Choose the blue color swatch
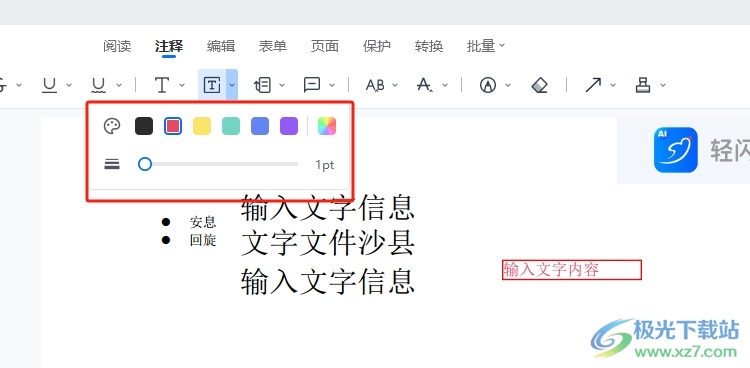The height and width of the screenshot is (368, 750). click(x=260, y=126)
